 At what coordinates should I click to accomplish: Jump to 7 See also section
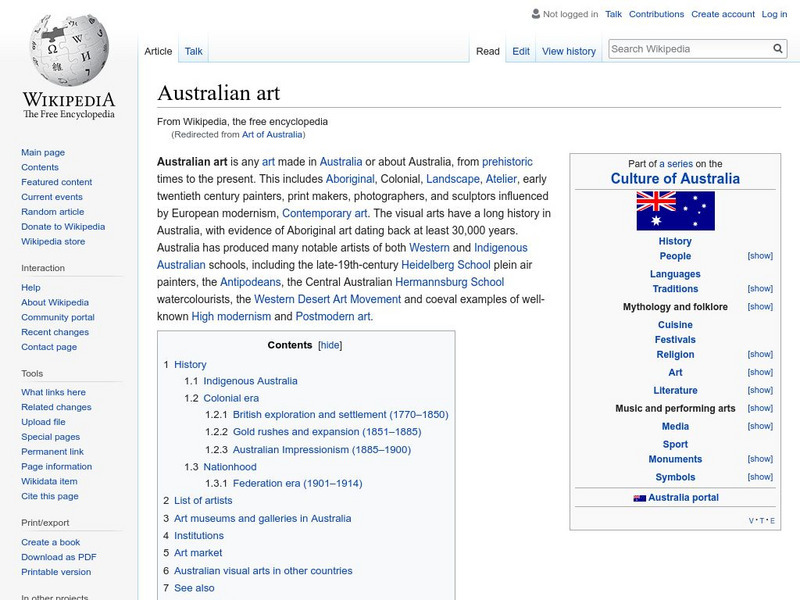coord(194,588)
